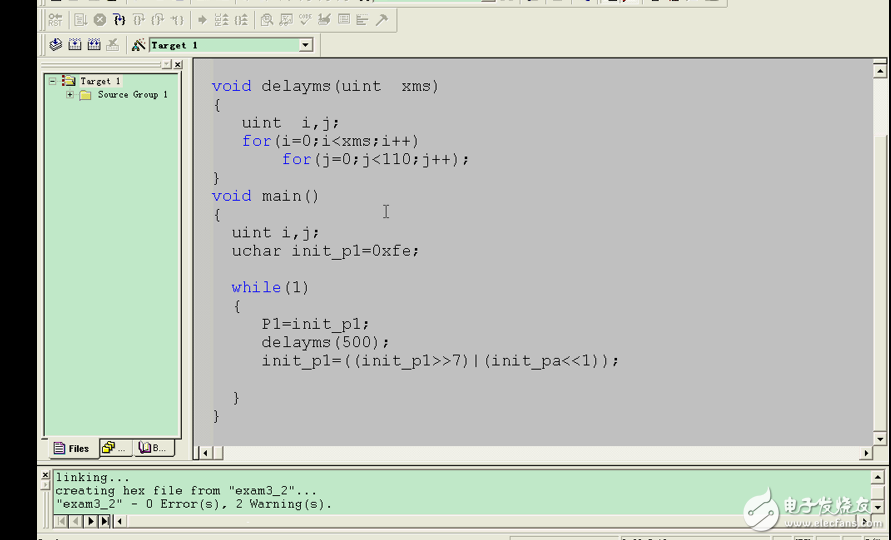Click editor horizontal scrollbar left arrow
The height and width of the screenshot is (540, 891).
point(205,452)
